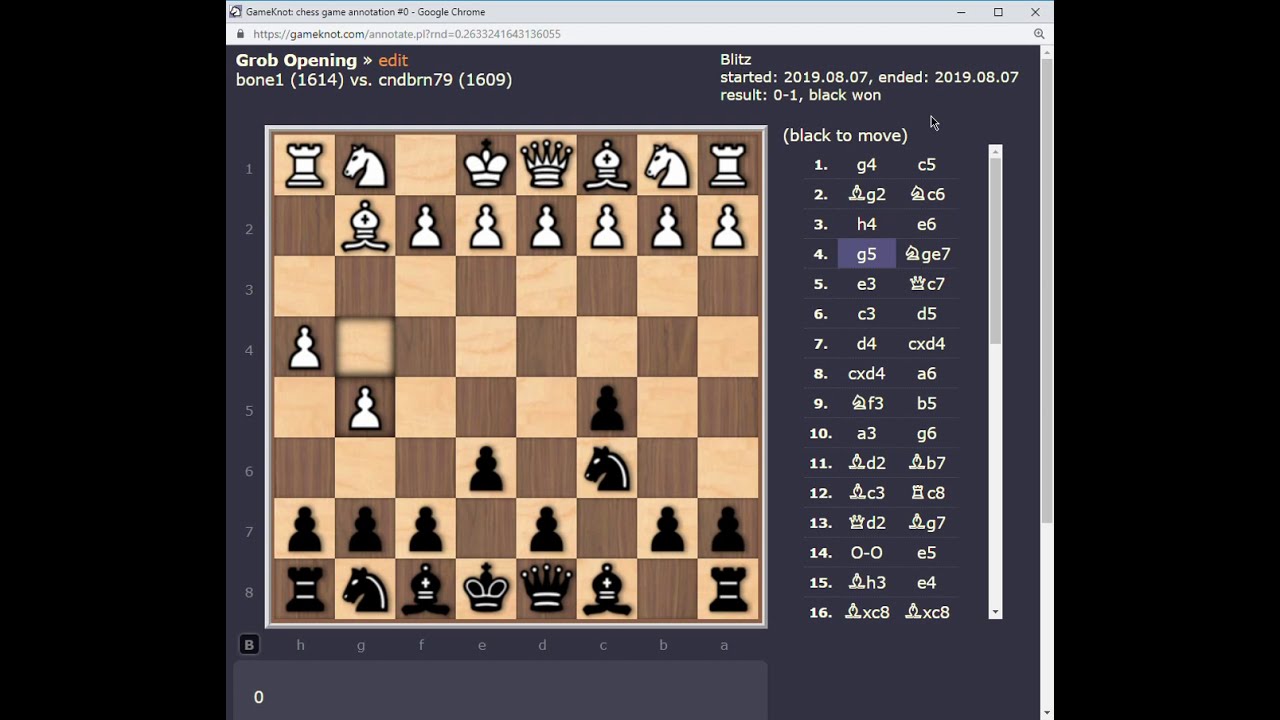Go to move 6 white c3

point(866,314)
